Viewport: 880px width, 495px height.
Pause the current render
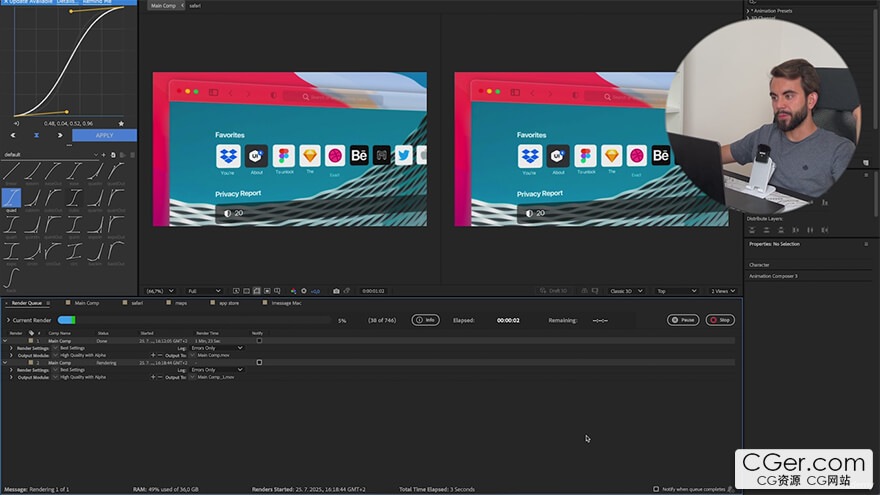click(x=683, y=320)
